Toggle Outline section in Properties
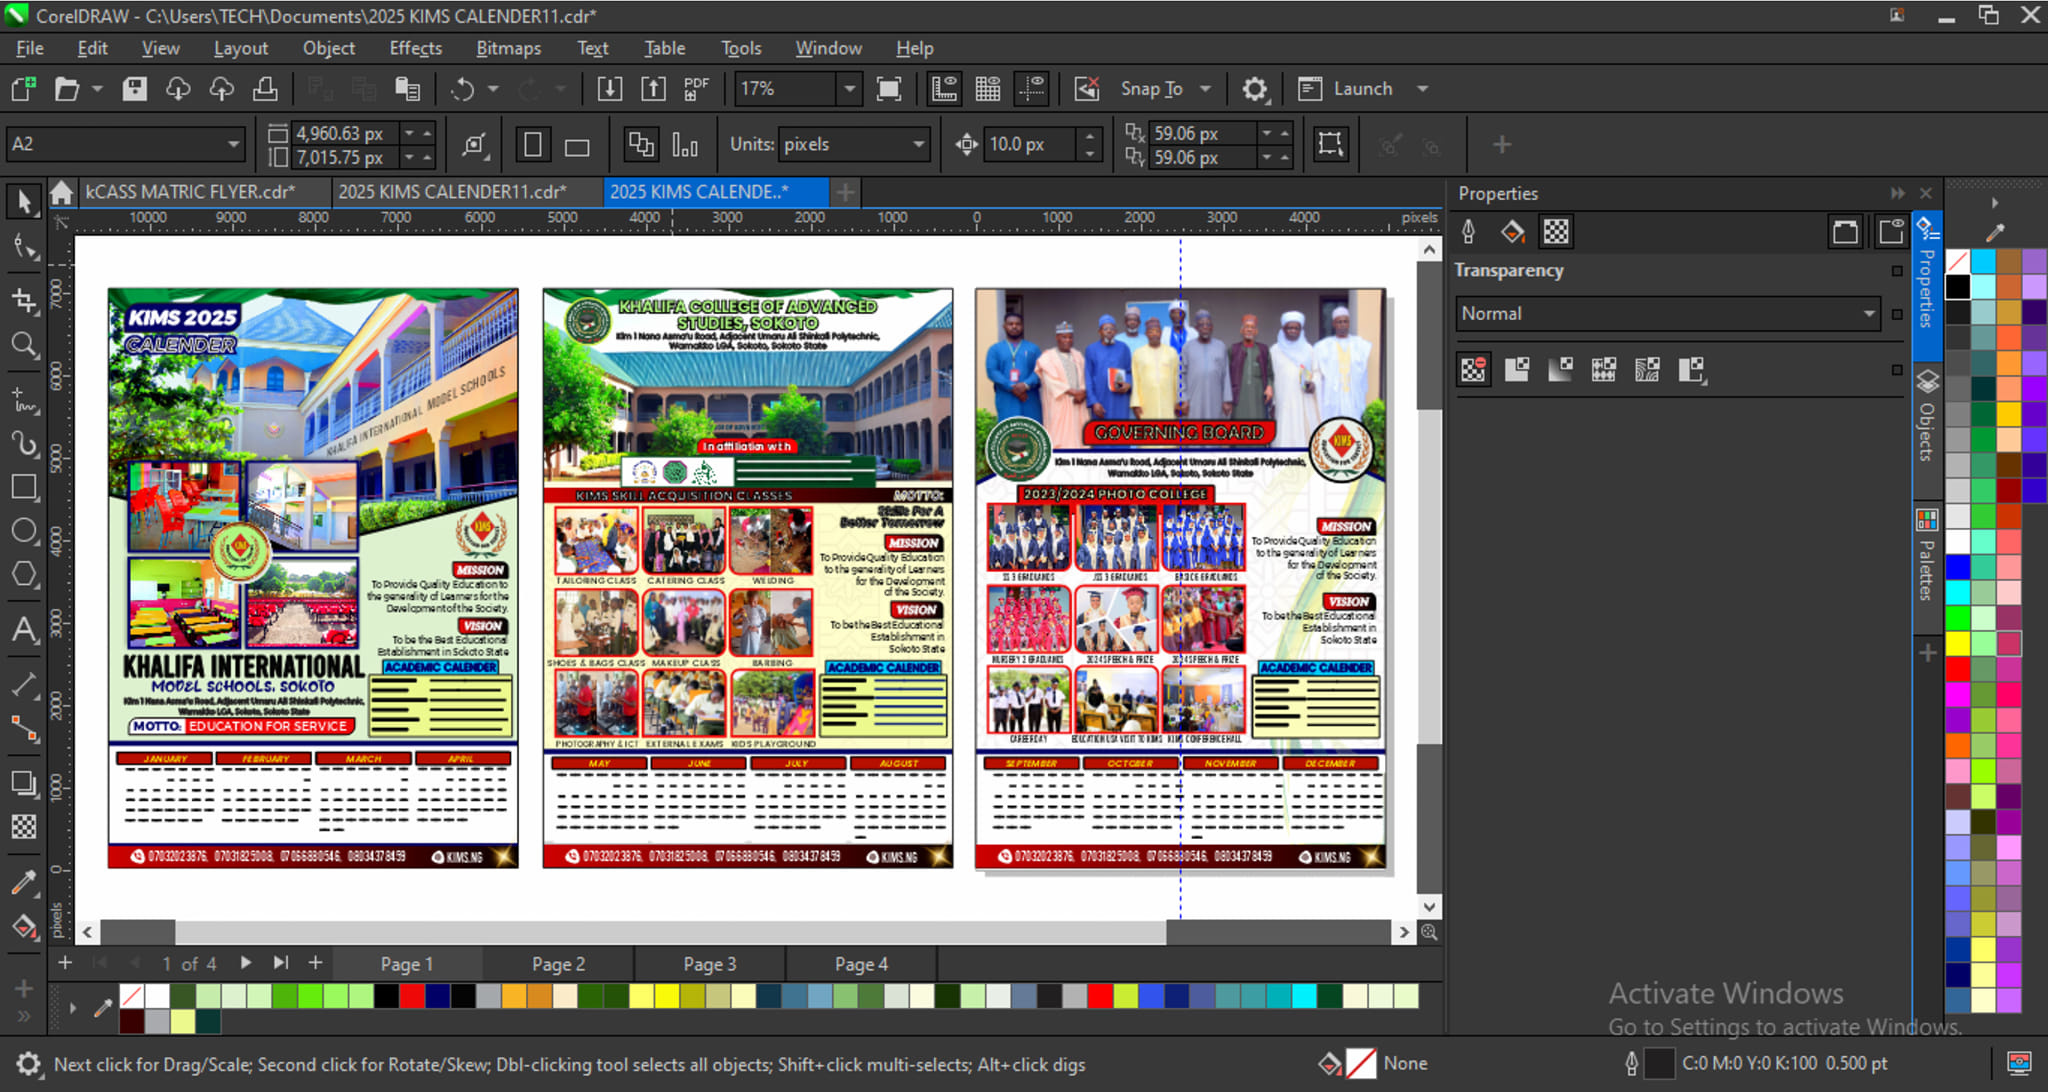2048x1092 pixels. click(x=1468, y=232)
